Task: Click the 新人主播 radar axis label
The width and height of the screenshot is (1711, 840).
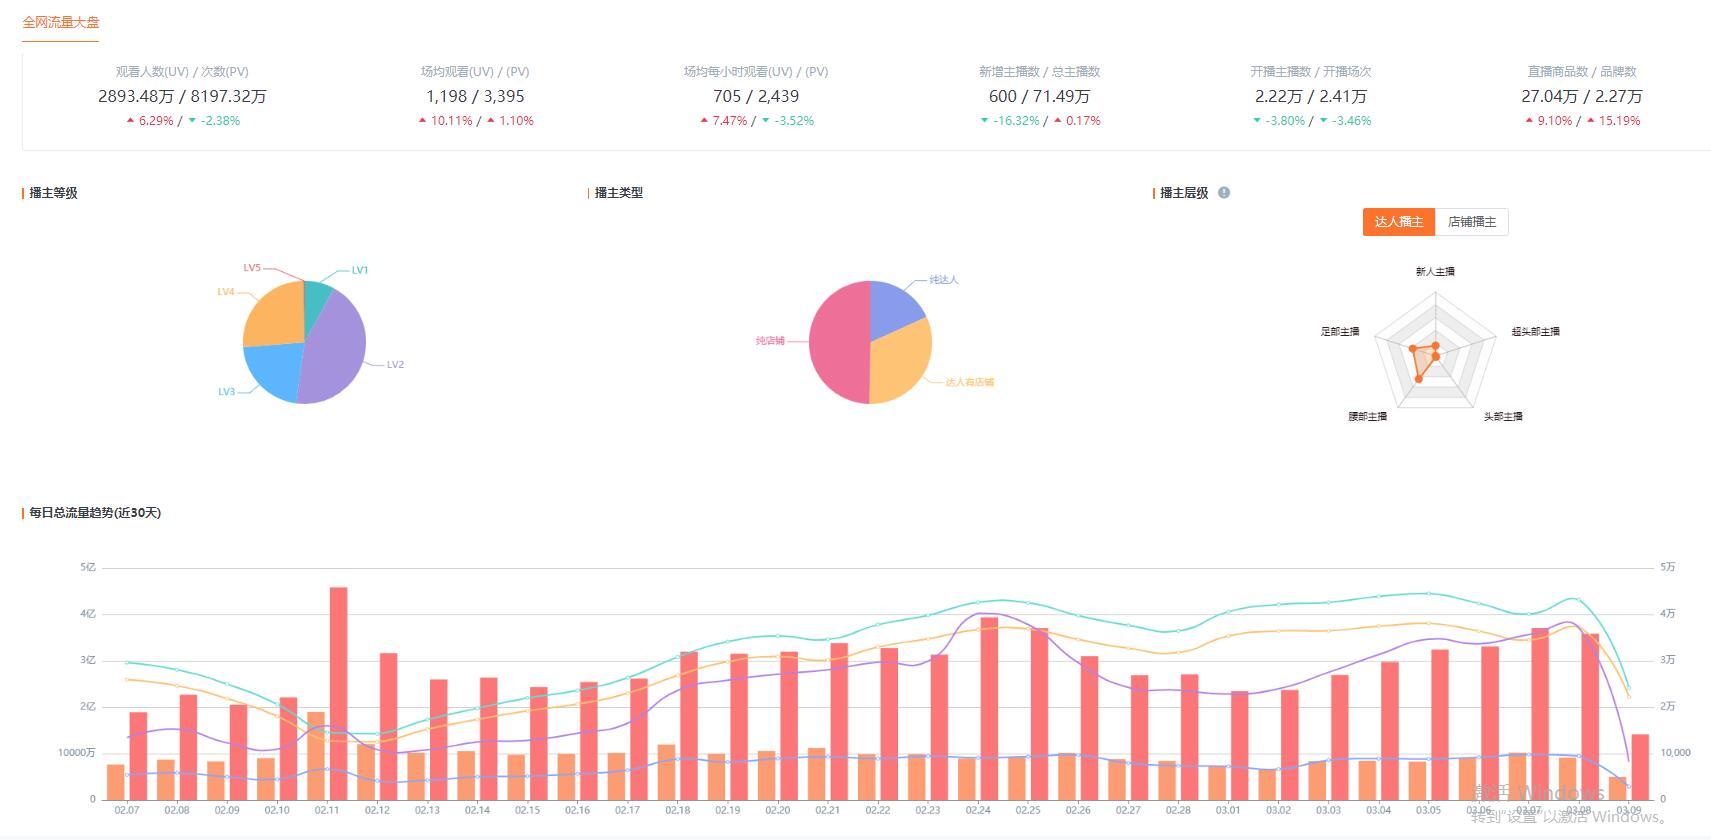Action: coord(1435,272)
